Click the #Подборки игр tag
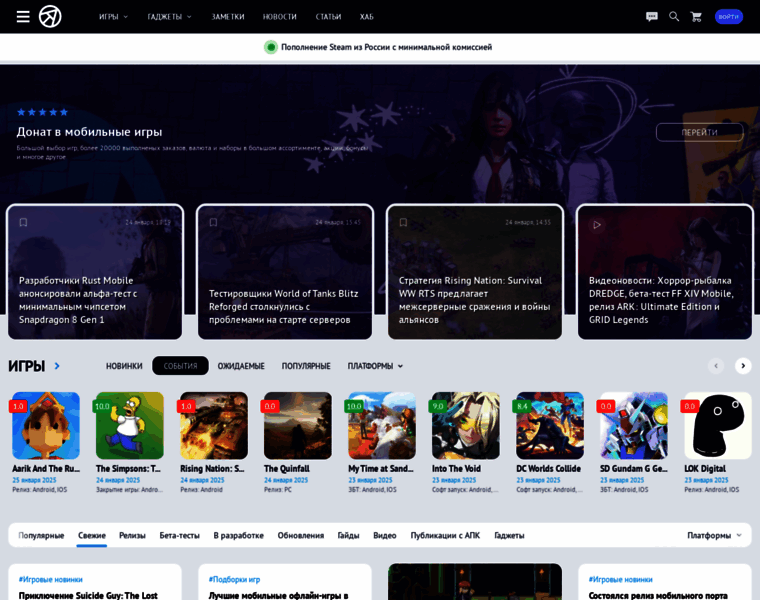This screenshot has height=600, width=760. [x=234, y=579]
